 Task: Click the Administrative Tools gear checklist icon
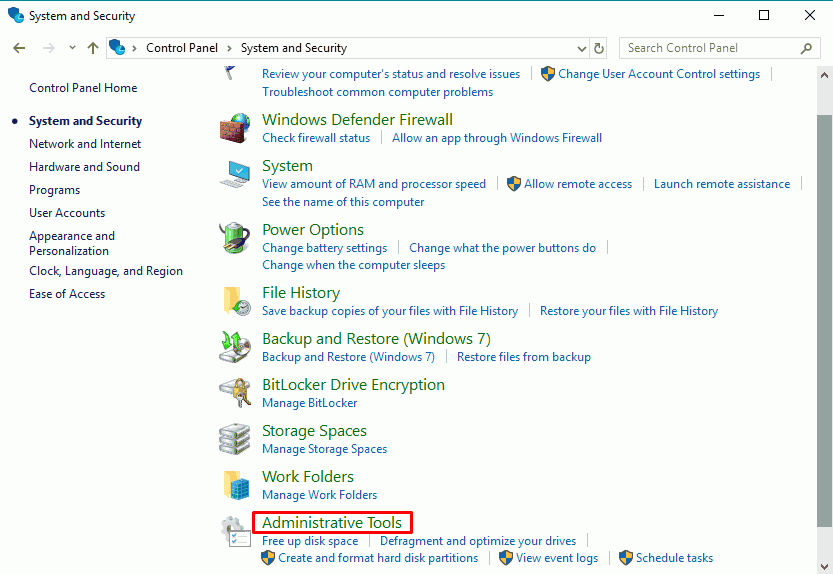tap(235, 531)
